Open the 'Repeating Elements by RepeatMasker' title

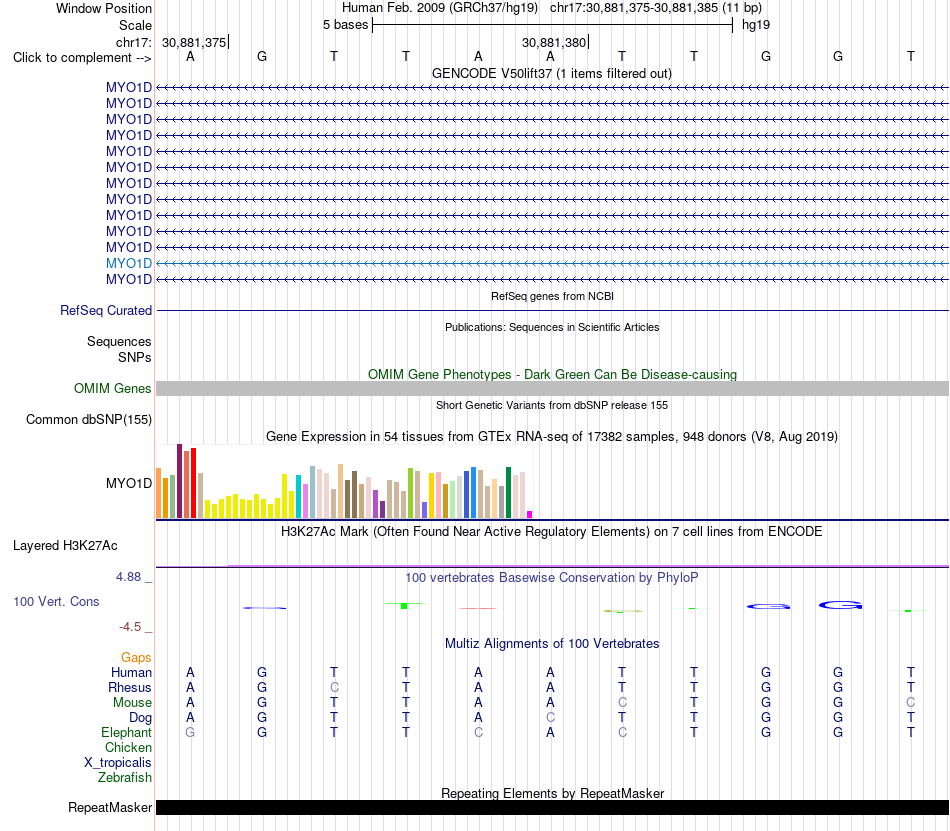click(552, 793)
